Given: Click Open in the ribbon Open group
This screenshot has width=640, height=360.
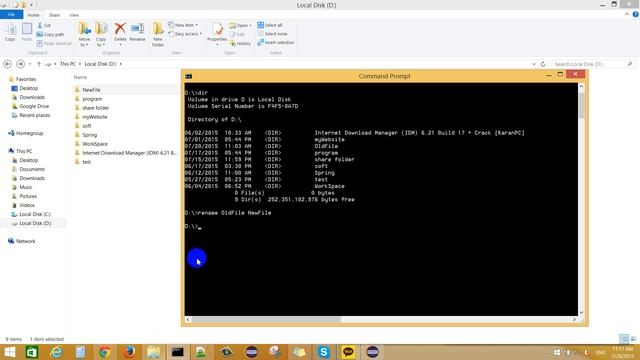Looking at the screenshot, I should point(240,25).
